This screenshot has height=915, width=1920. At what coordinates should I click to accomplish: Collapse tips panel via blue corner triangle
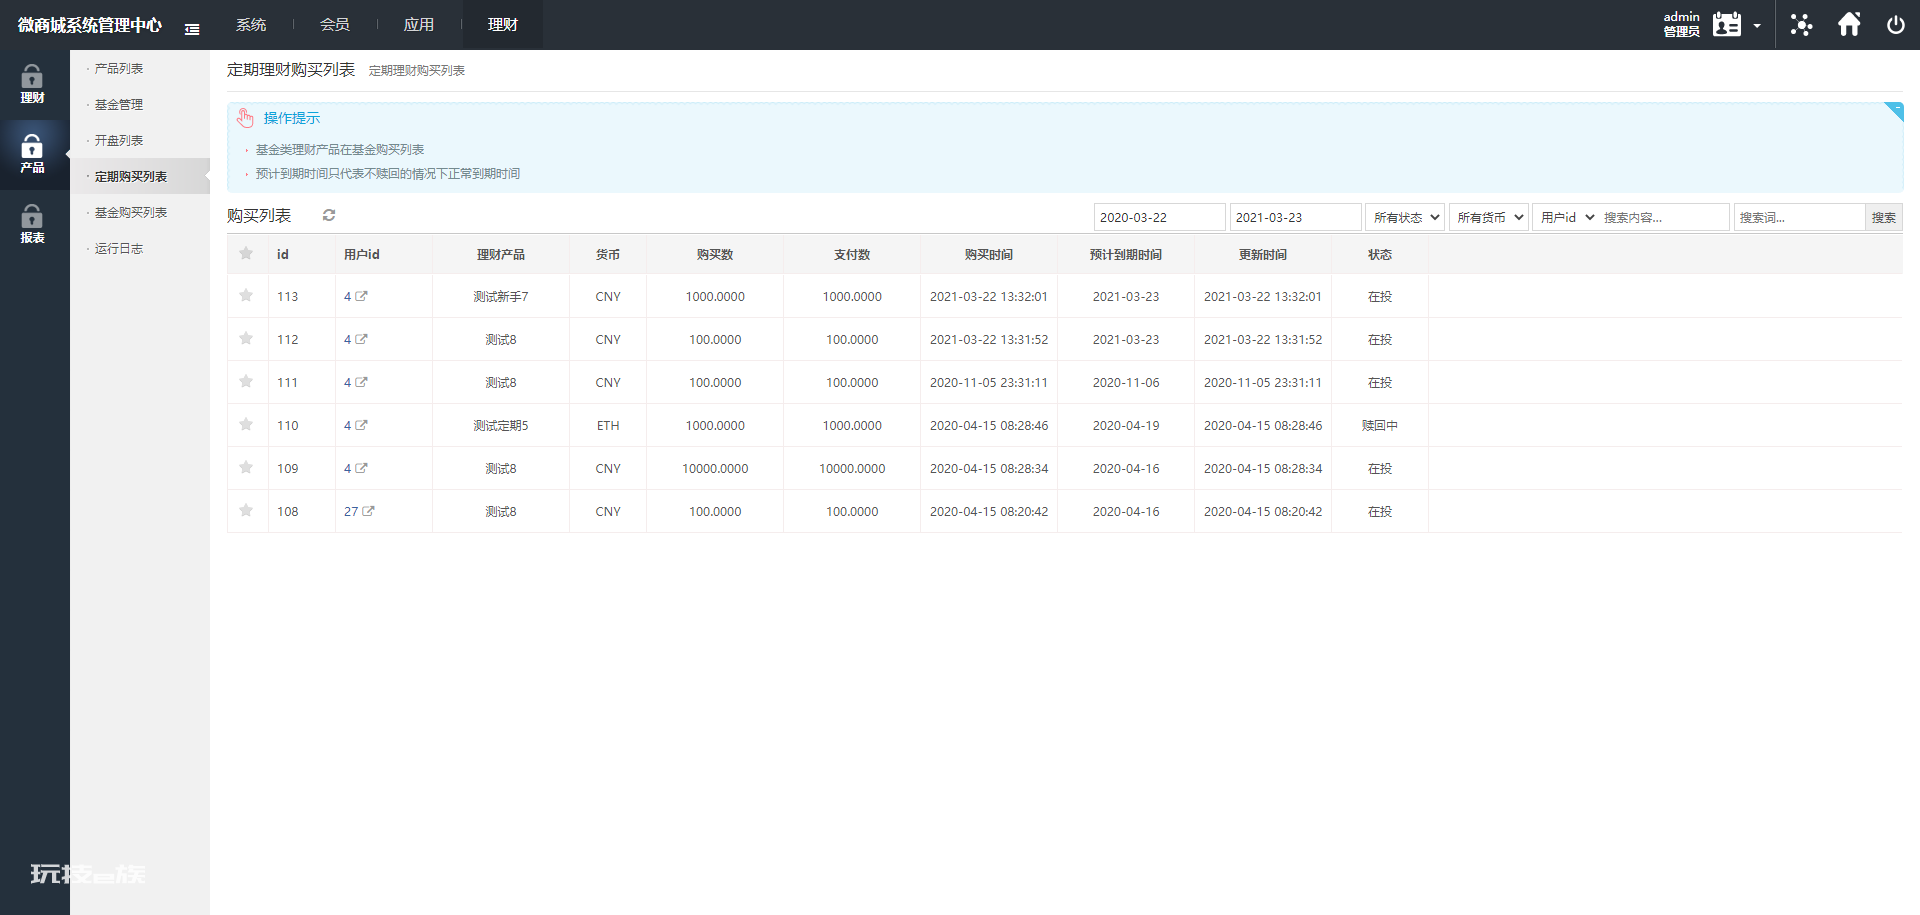[1893, 111]
